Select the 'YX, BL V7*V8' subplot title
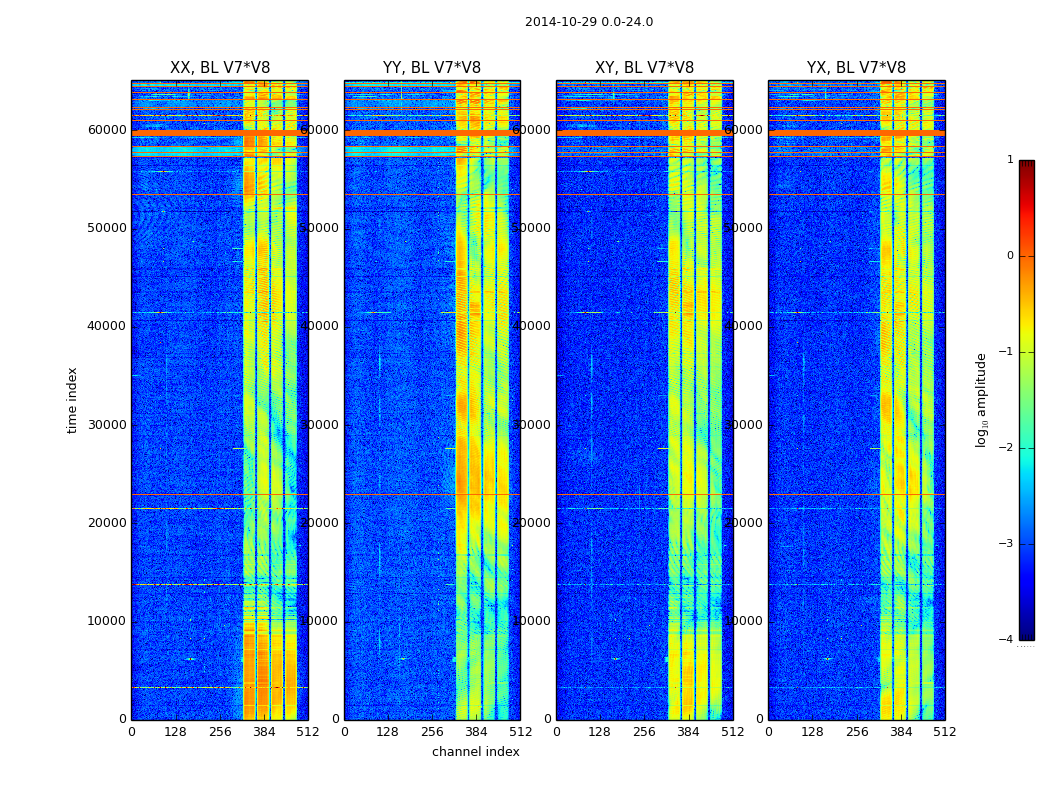1050x800 pixels. tap(856, 68)
